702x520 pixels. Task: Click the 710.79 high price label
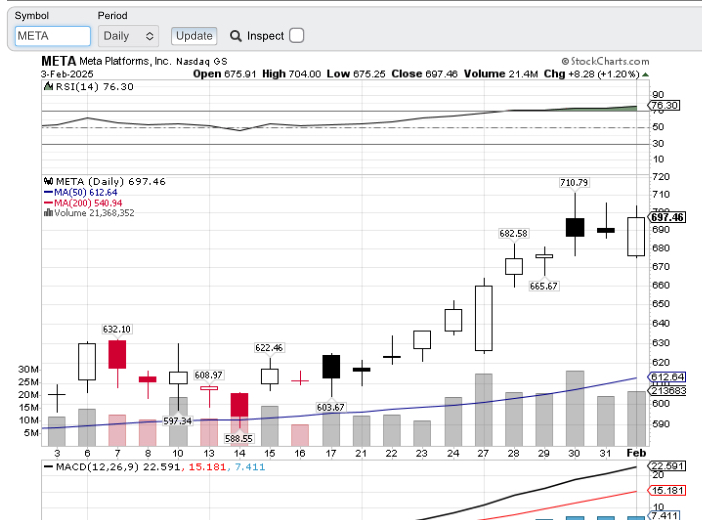pyautogui.click(x=574, y=182)
